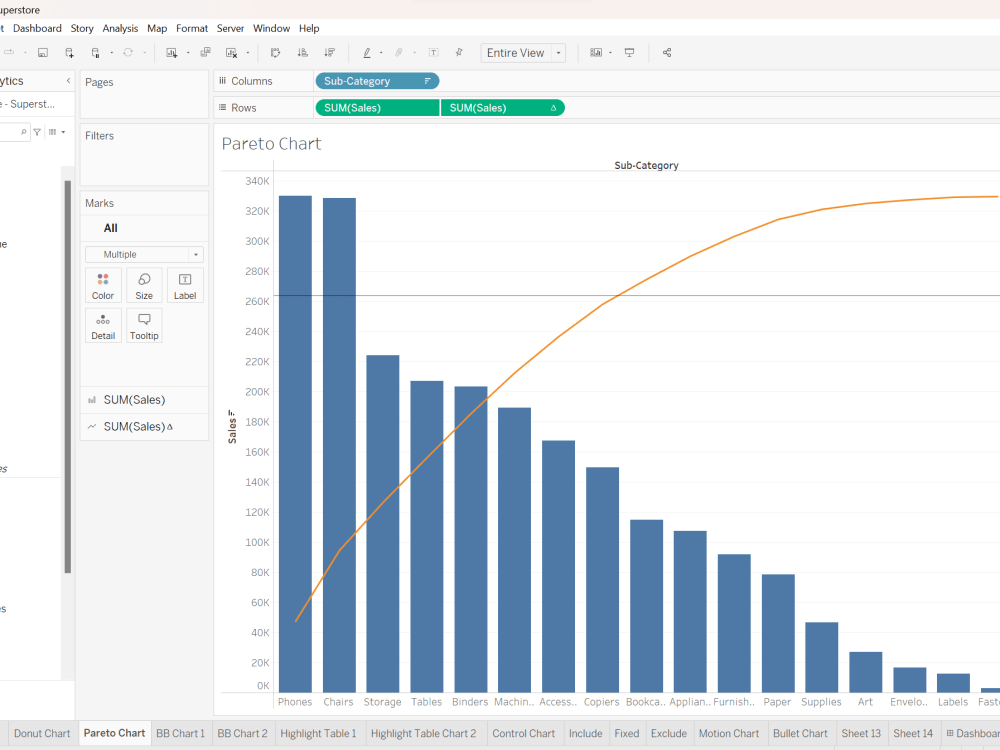Open the Analysis menu
This screenshot has height=750, width=1000.
click(120, 28)
